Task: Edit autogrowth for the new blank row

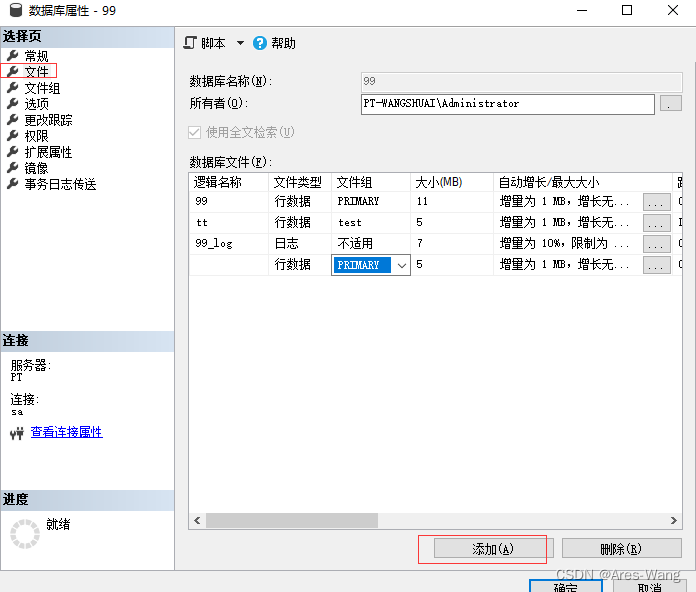Action: tap(656, 265)
